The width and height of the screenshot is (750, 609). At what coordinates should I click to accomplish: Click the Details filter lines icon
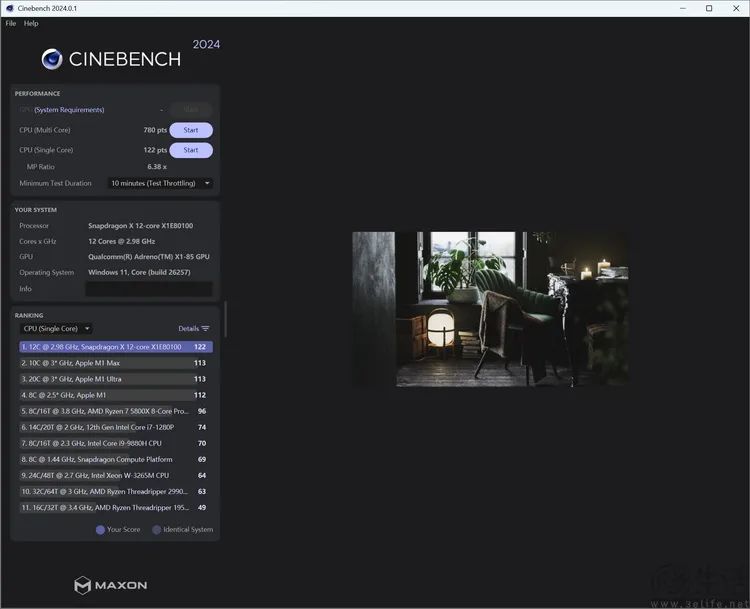pyautogui.click(x=206, y=329)
